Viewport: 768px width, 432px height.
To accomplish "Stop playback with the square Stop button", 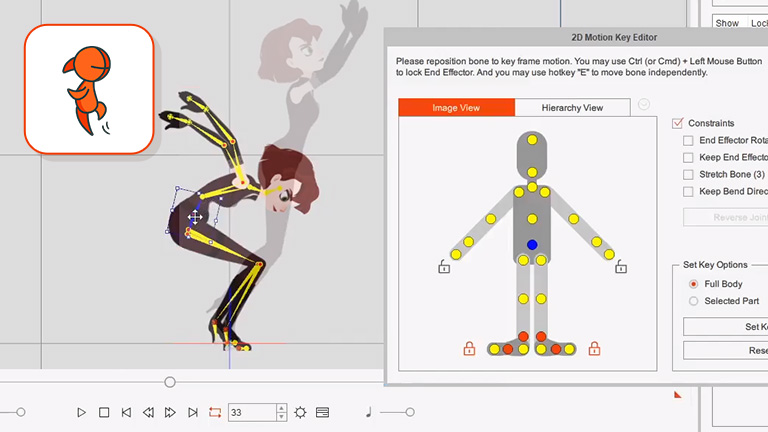I will pyautogui.click(x=104, y=412).
